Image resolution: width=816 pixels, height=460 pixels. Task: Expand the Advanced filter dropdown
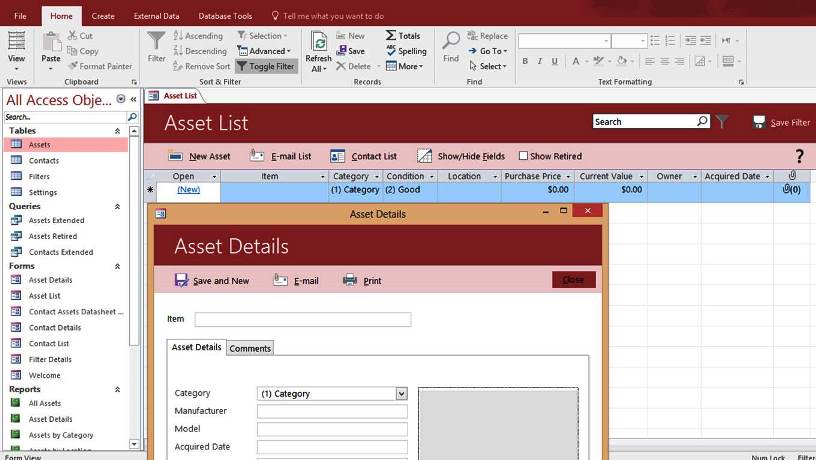(265, 51)
